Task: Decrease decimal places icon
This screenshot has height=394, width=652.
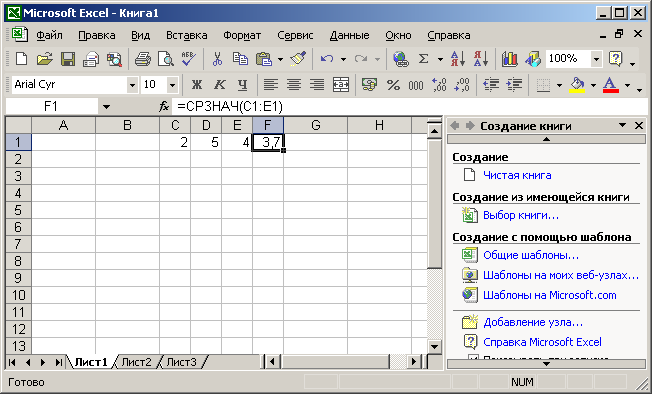Action: (x=462, y=85)
